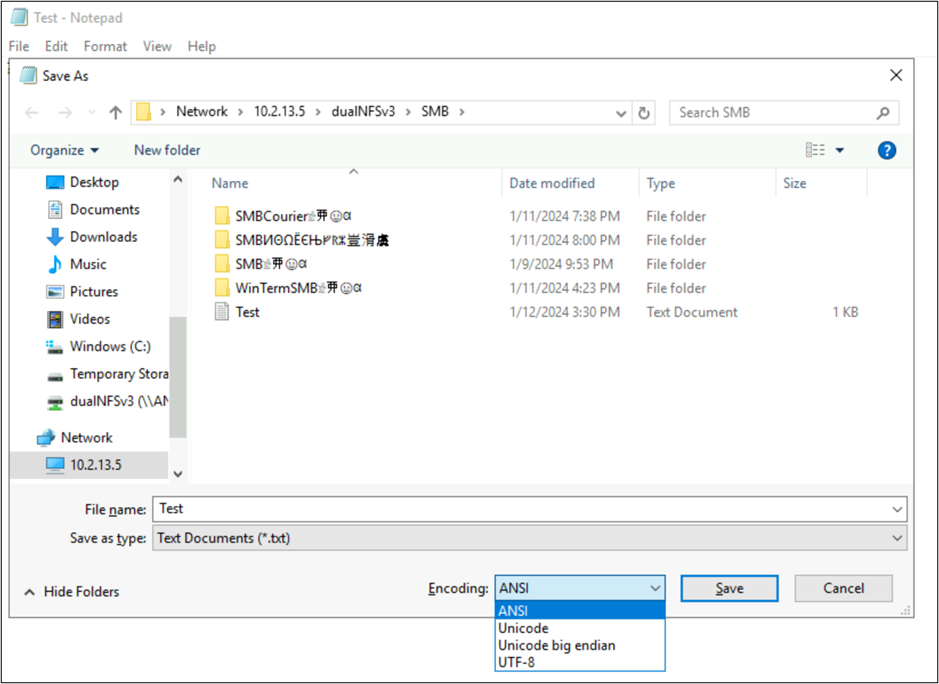This screenshot has width=939, height=684.
Task: Expand the path chevron after Network
Action: (240, 112)
